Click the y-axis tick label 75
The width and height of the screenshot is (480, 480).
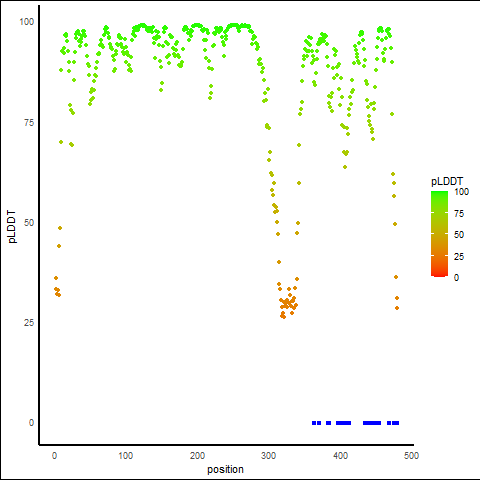pos(29,123)
